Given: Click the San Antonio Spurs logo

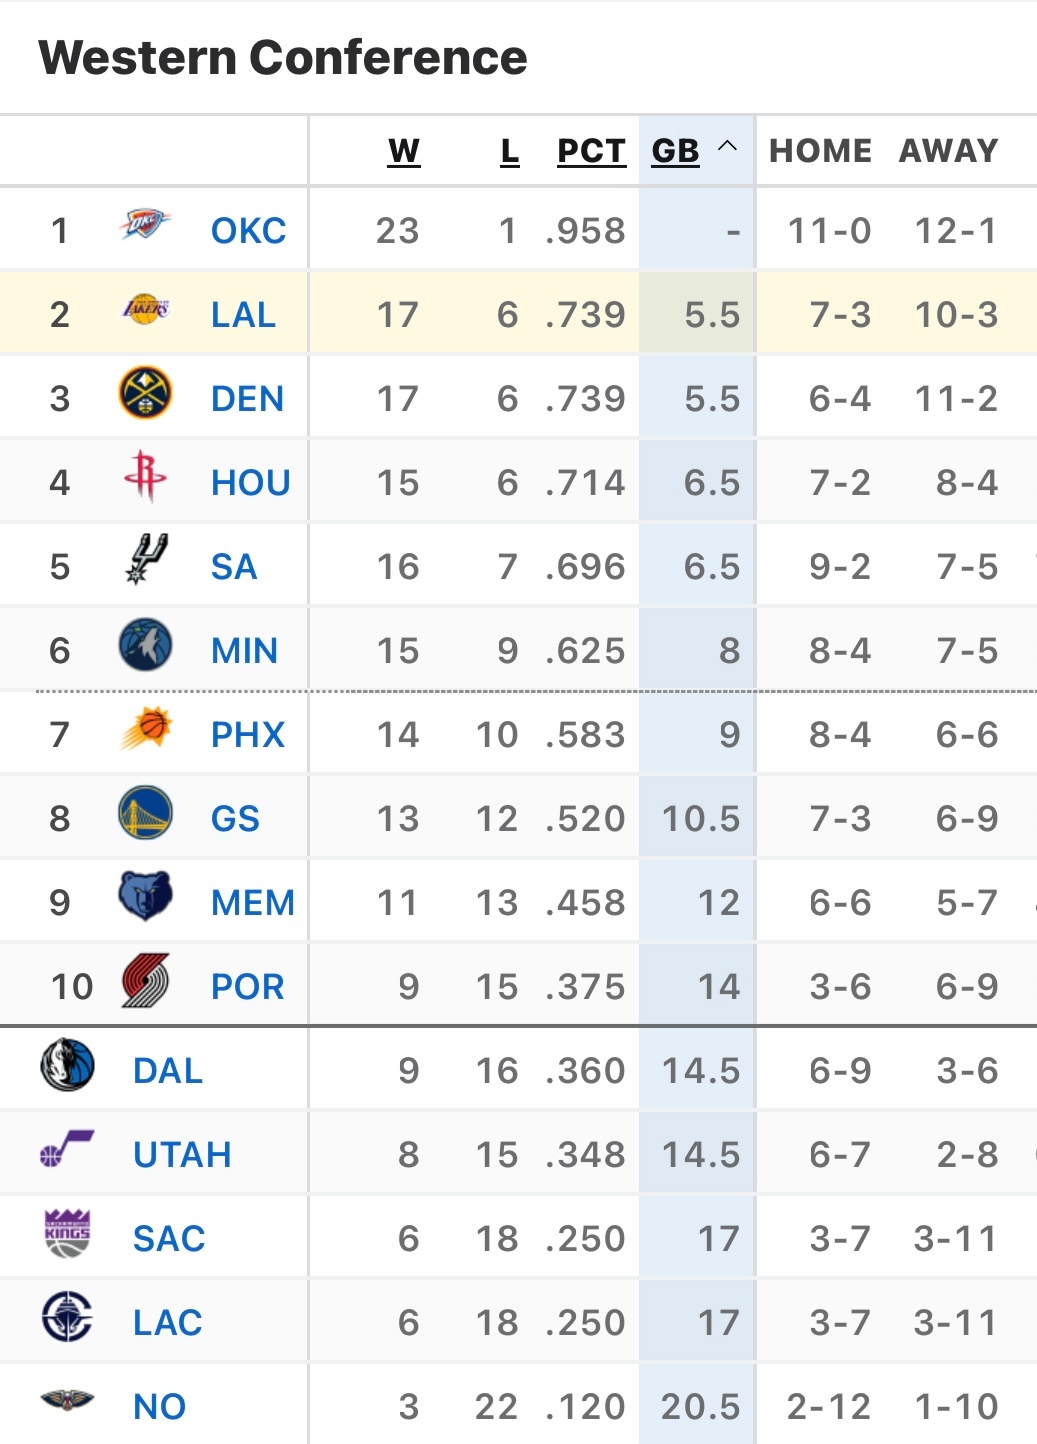Looking at the screenshot, I should click(146, 560).
